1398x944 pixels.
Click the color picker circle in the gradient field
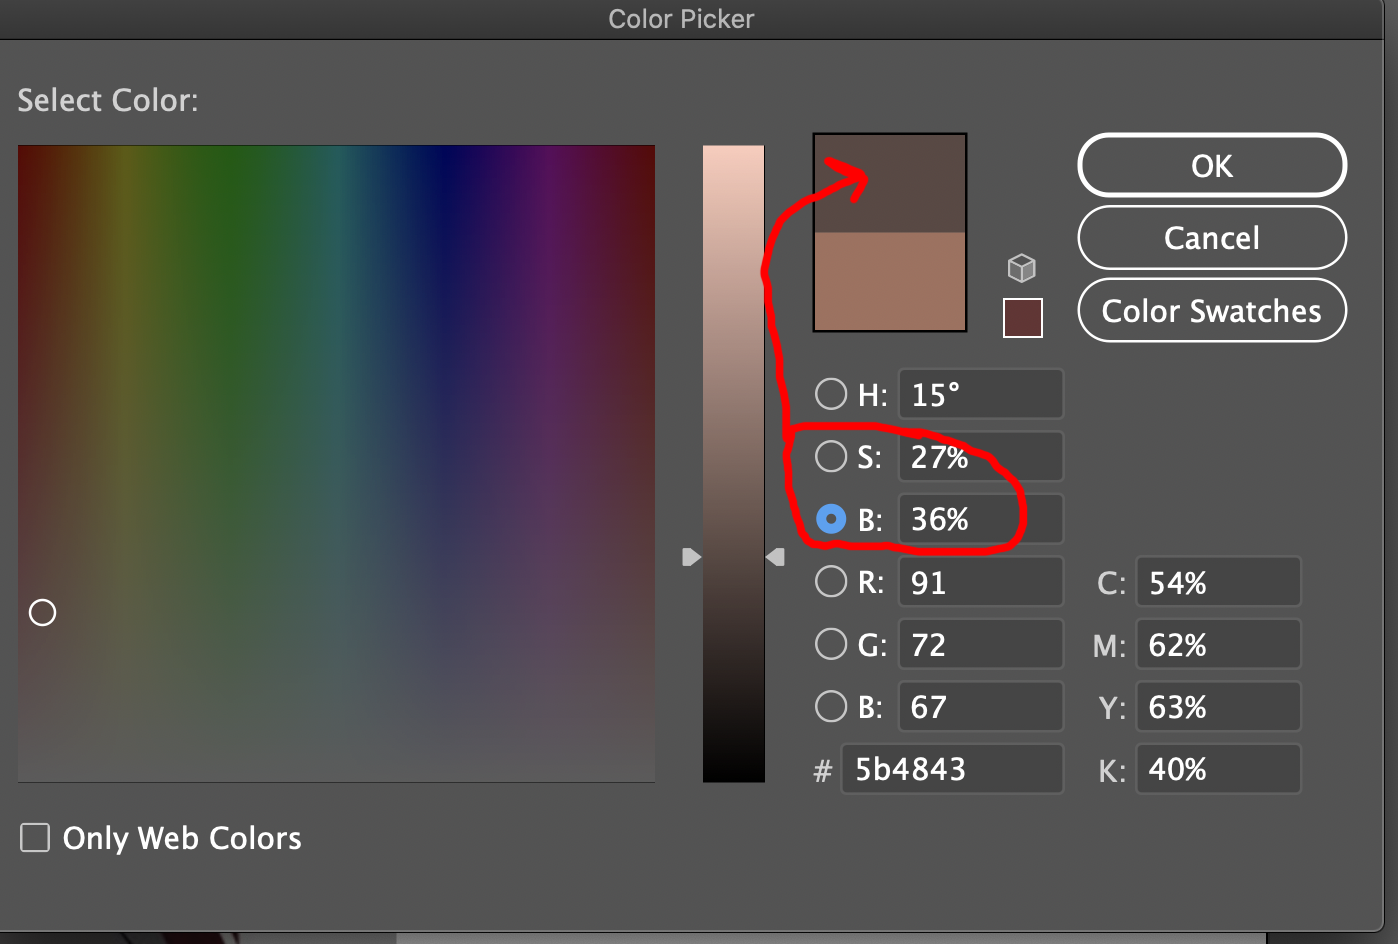coord(42,612)
